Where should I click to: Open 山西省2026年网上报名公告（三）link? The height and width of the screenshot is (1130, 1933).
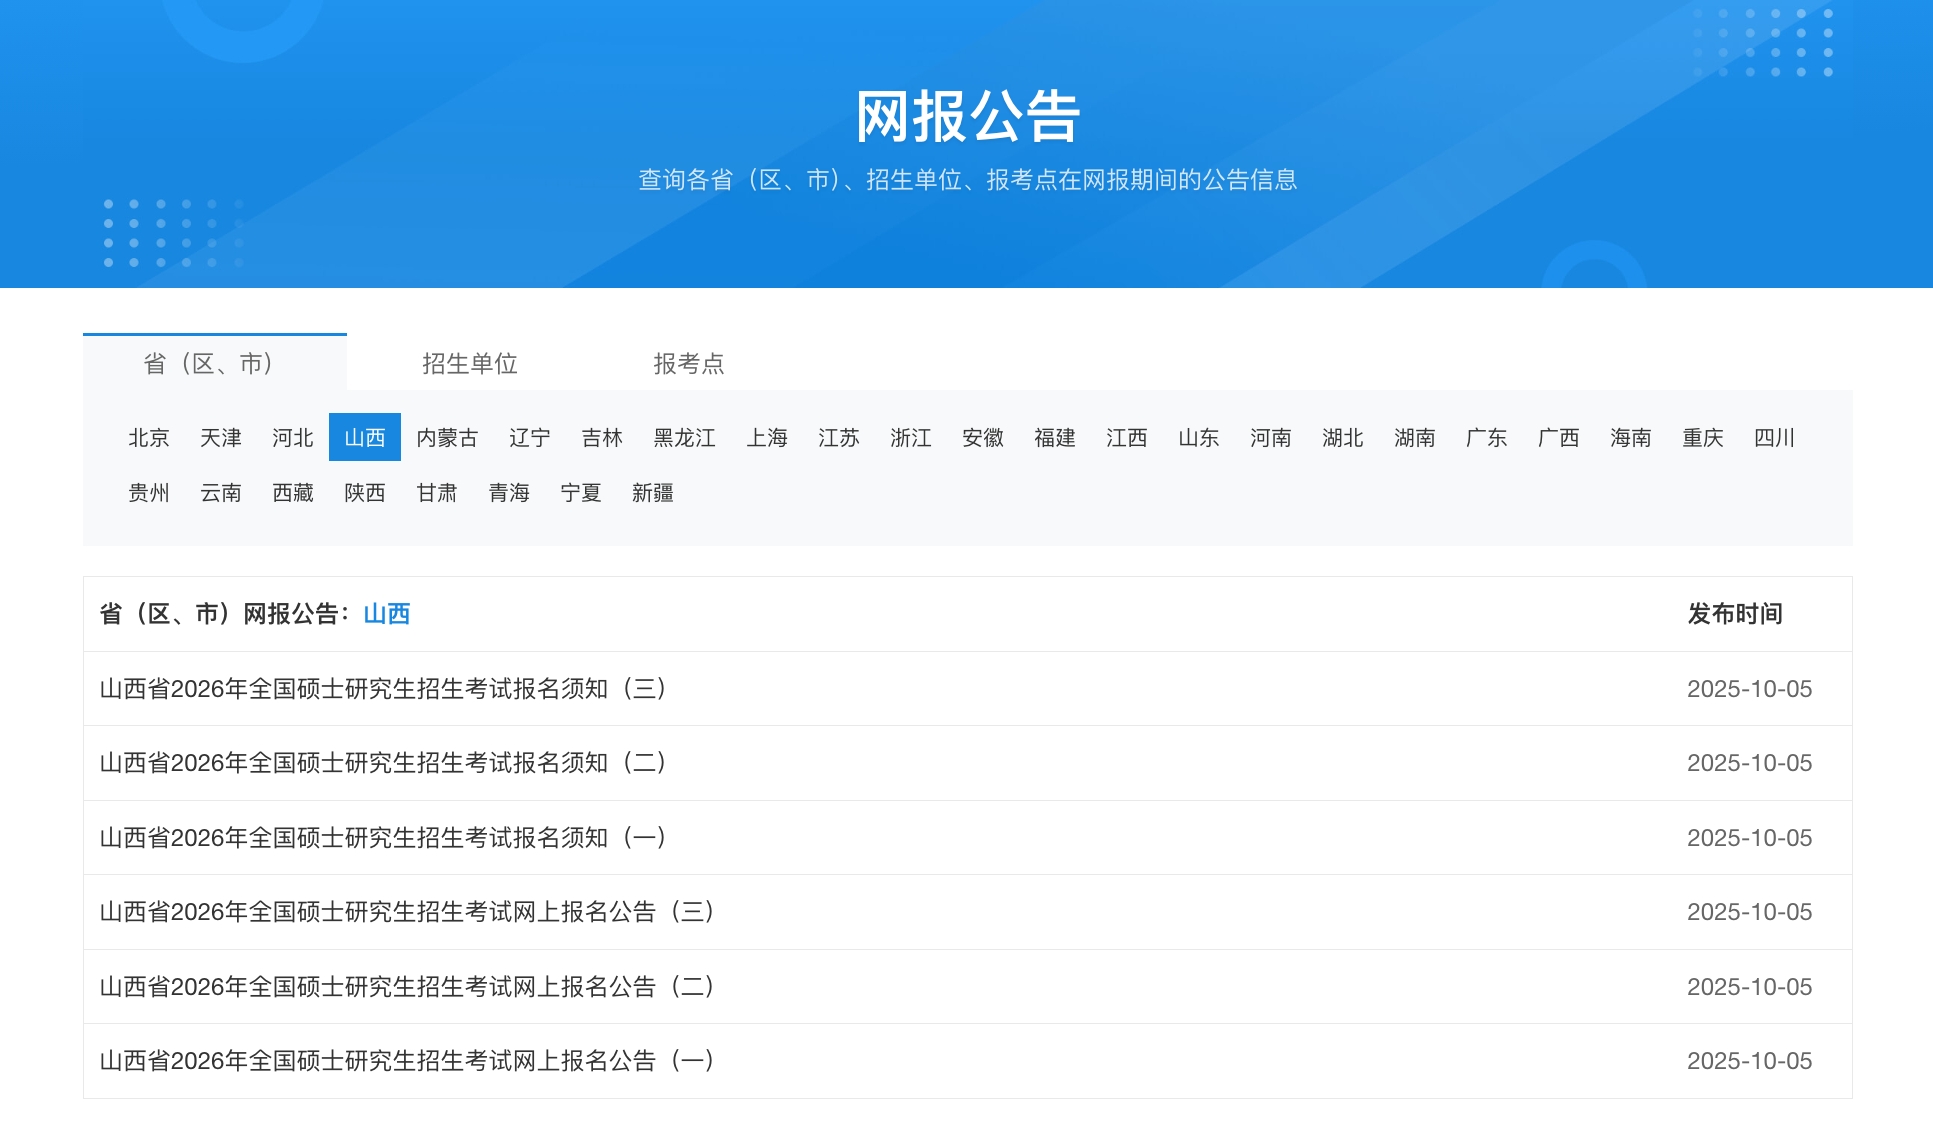point(407,912)
